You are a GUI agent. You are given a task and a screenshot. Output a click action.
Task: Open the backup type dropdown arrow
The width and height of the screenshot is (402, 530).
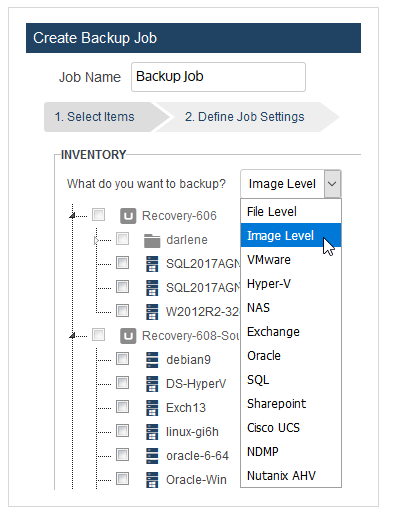332,184
